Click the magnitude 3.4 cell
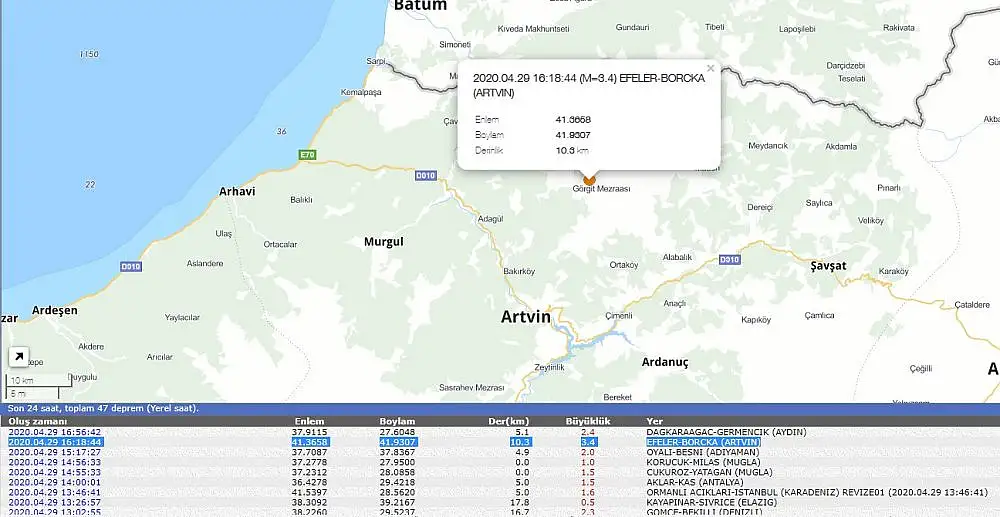 pyautogui.click(x=588, y=442)
